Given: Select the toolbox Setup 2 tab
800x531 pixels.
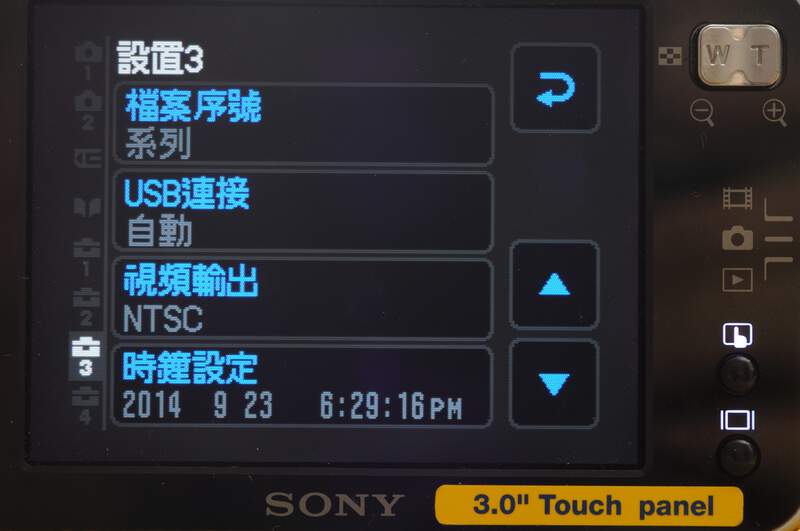Looking at the screenshot, I should (x=87, y=307).
